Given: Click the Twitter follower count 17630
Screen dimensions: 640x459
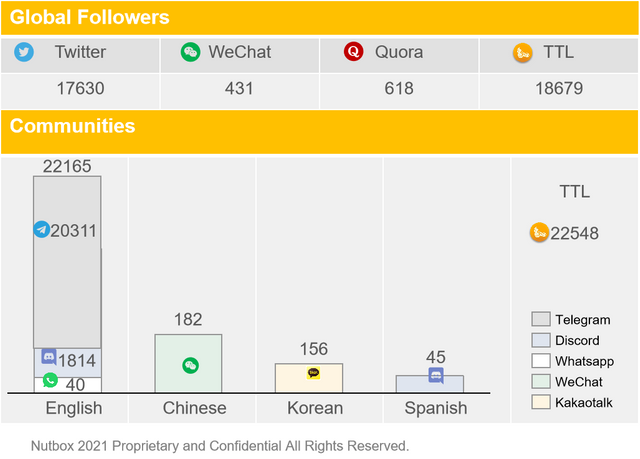Looking at the screenshot, I should pos(80,88).
